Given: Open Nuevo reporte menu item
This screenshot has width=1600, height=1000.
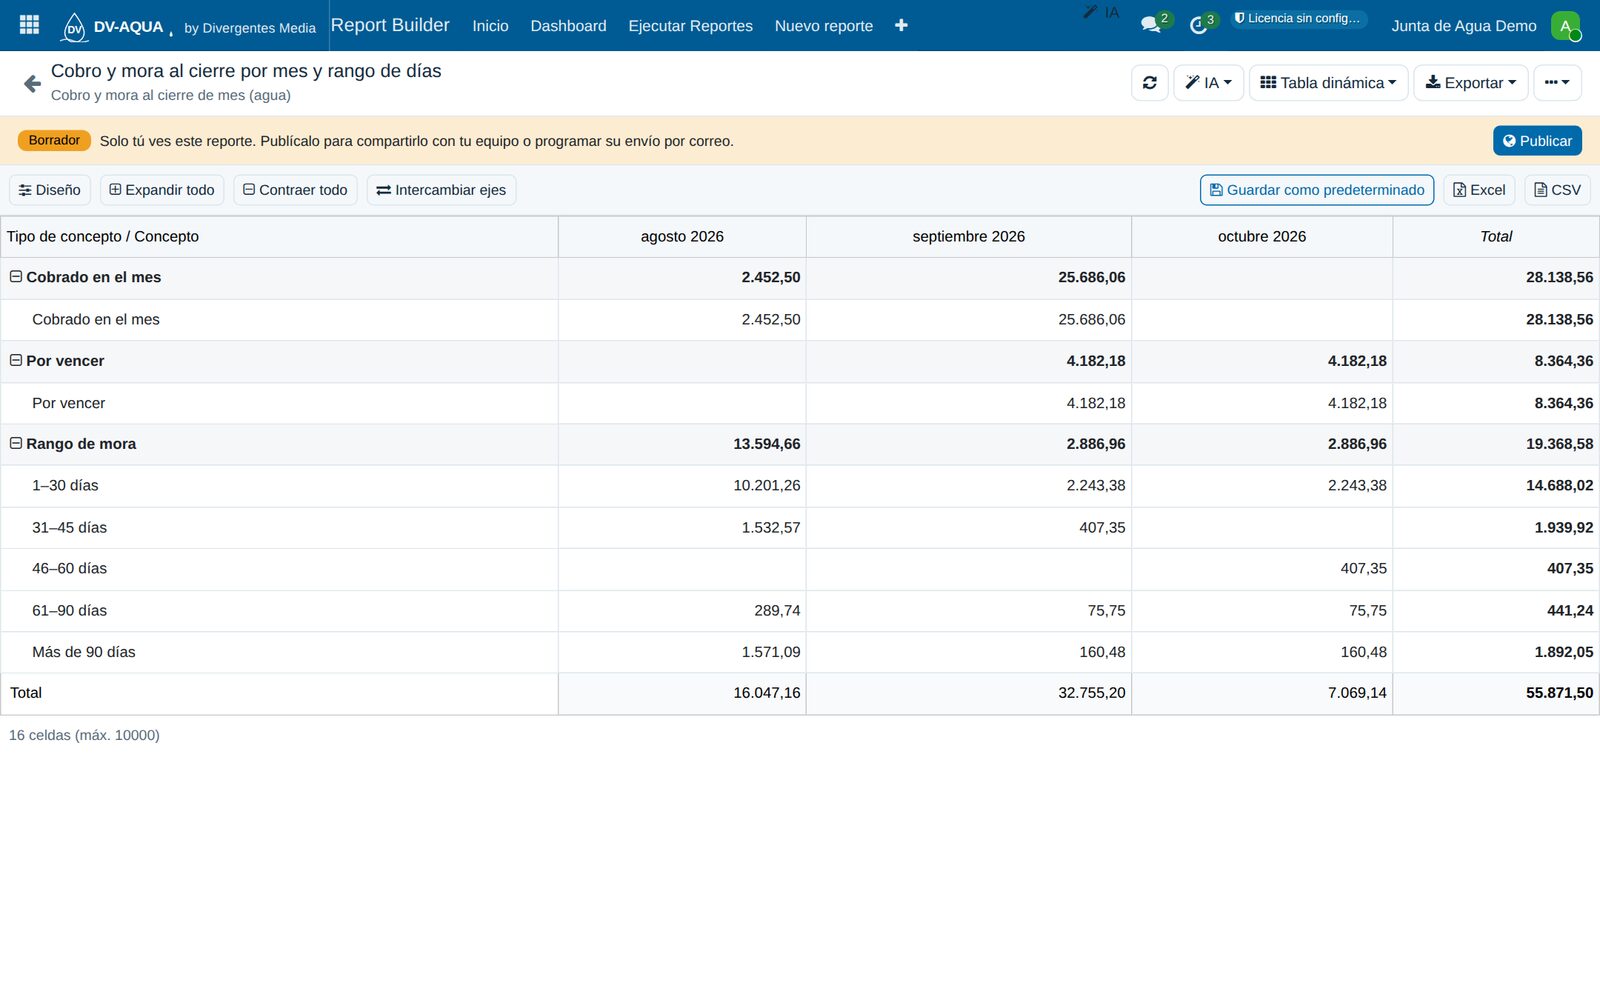Looking at the screenshot, I should (824, 26).
